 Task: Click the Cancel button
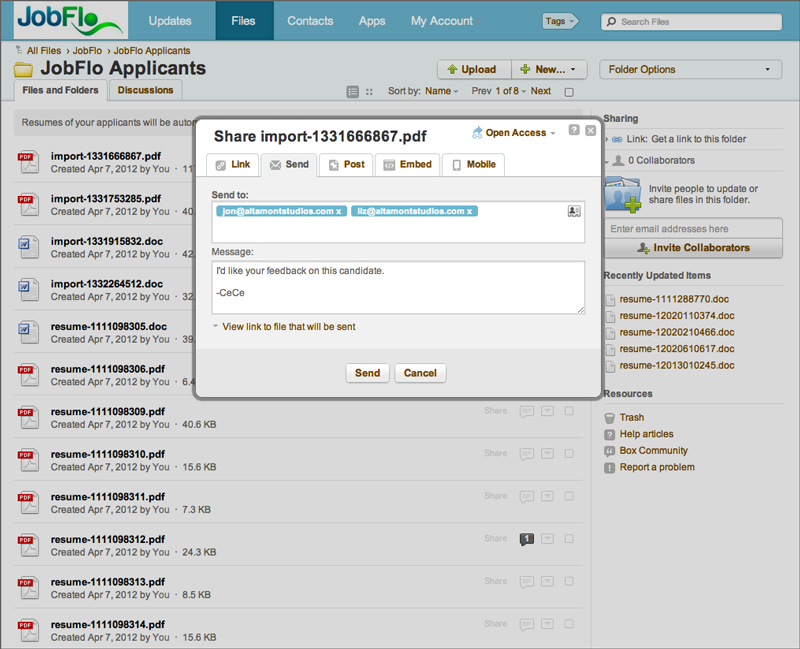pos(420,373)
